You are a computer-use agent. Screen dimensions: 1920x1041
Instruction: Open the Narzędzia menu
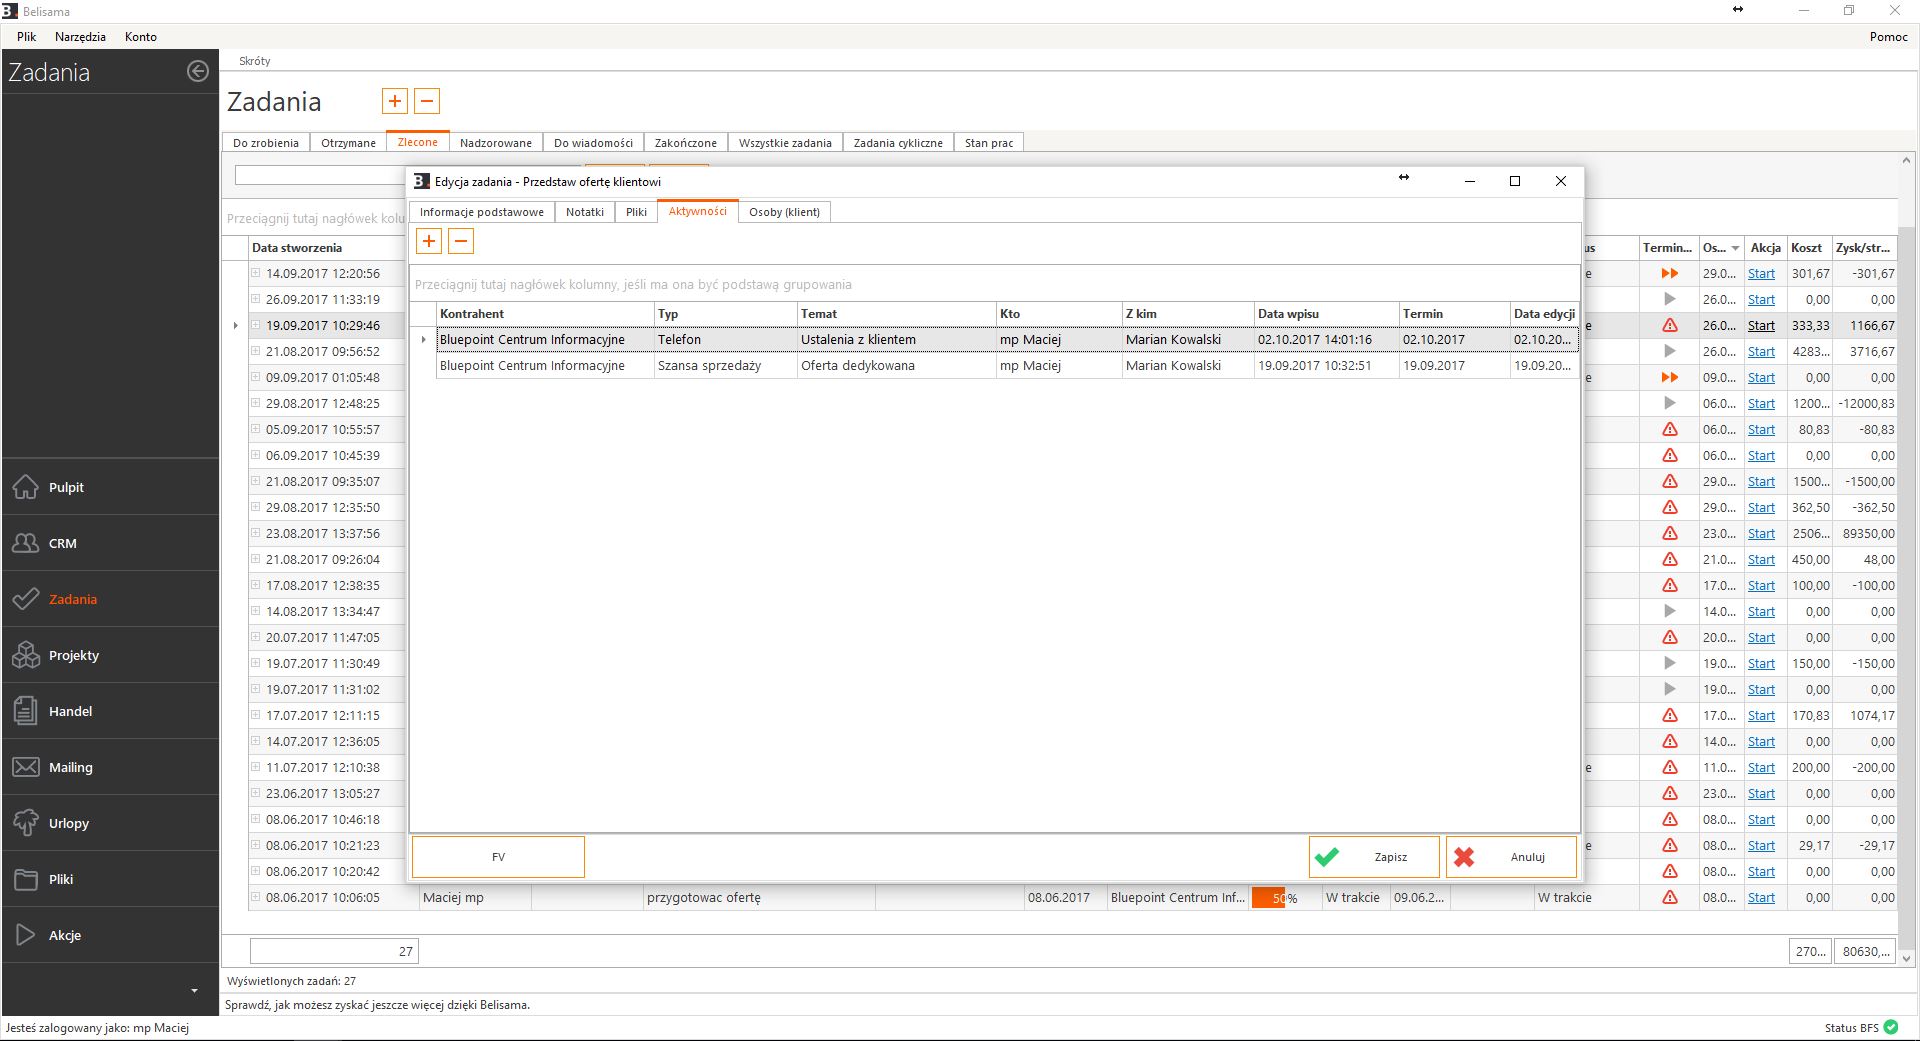pos(80,36)
